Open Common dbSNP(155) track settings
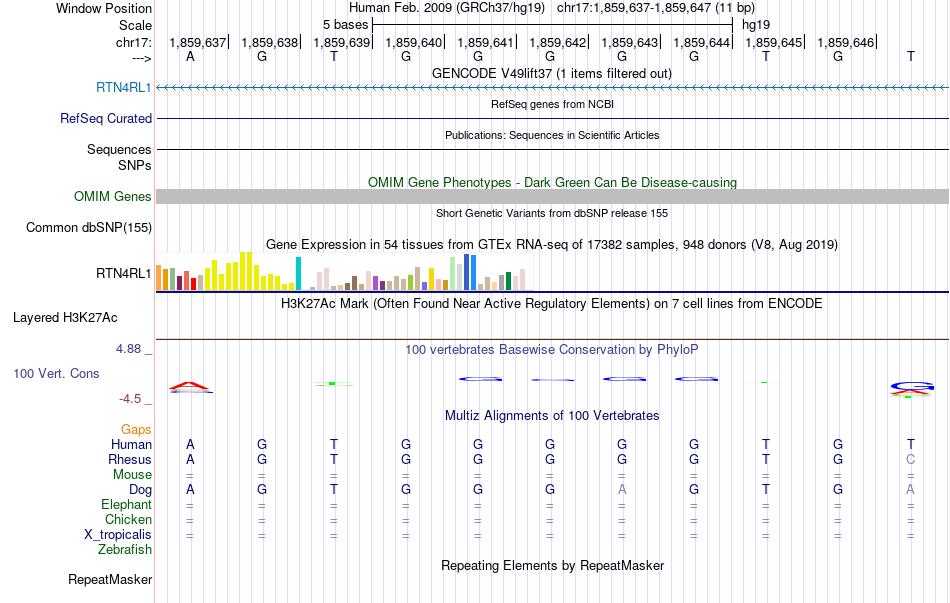This screenshot has width=950, height=603. 89,227
